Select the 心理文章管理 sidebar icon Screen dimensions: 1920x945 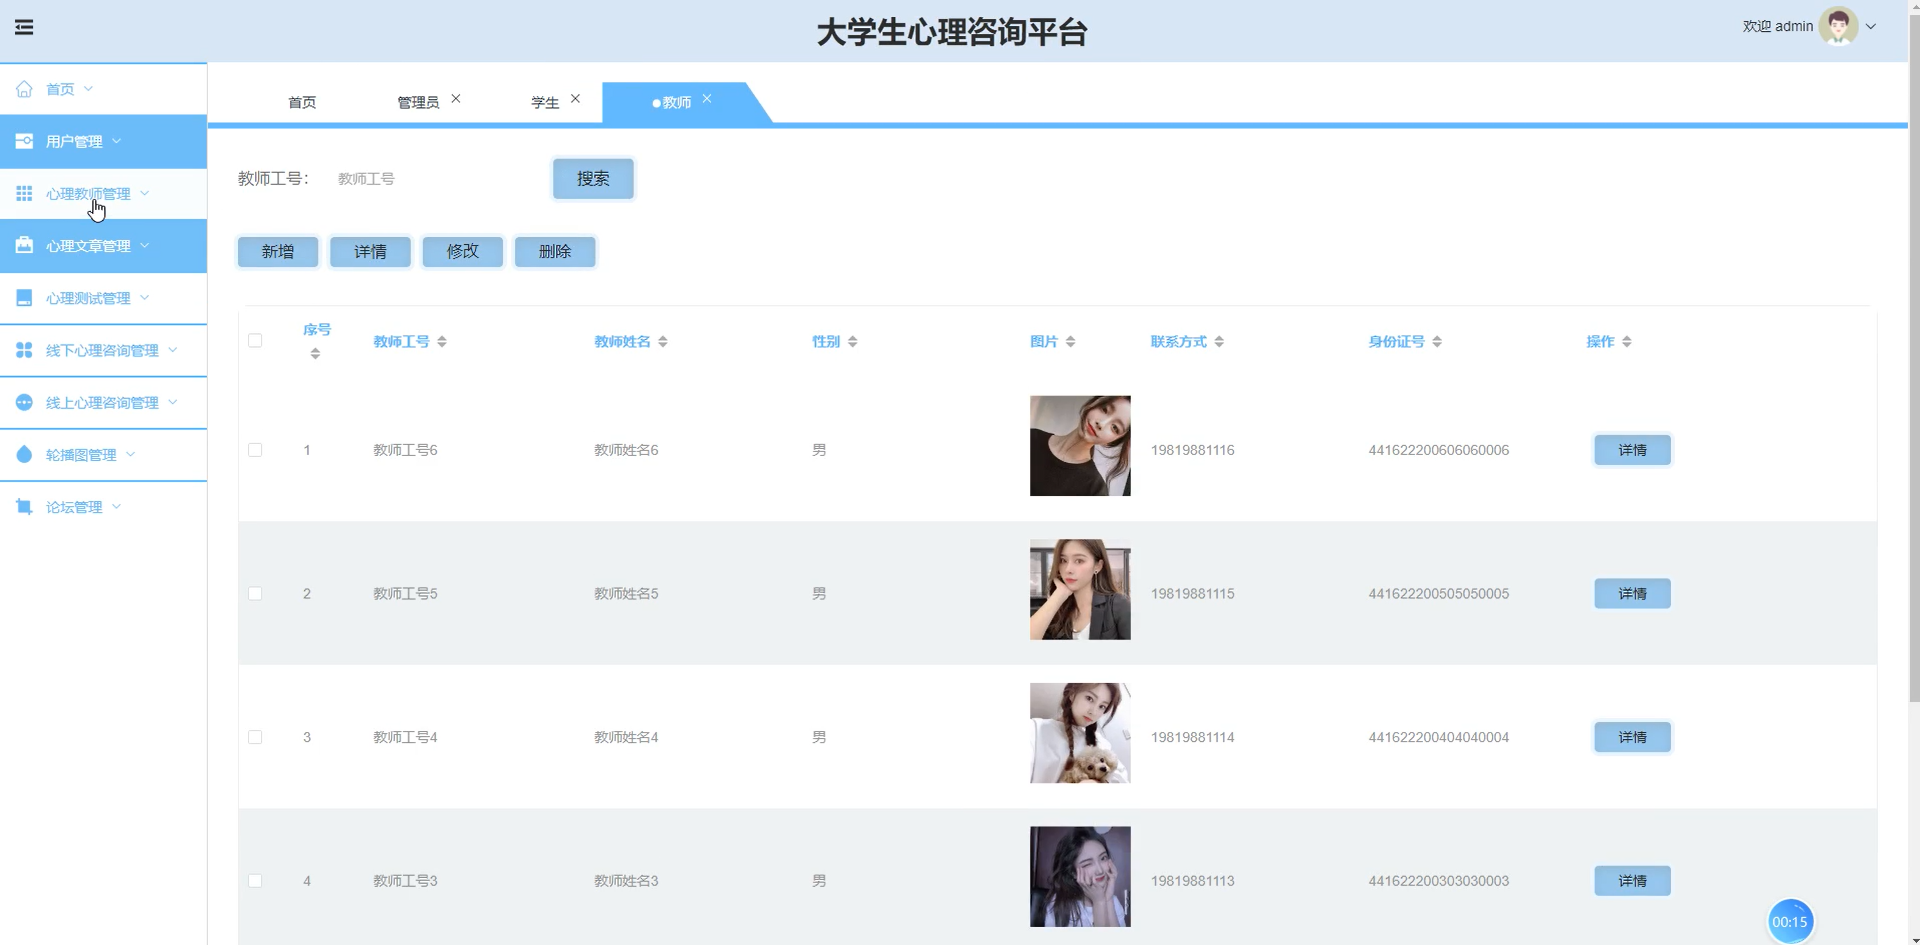(x=24, y=245)
